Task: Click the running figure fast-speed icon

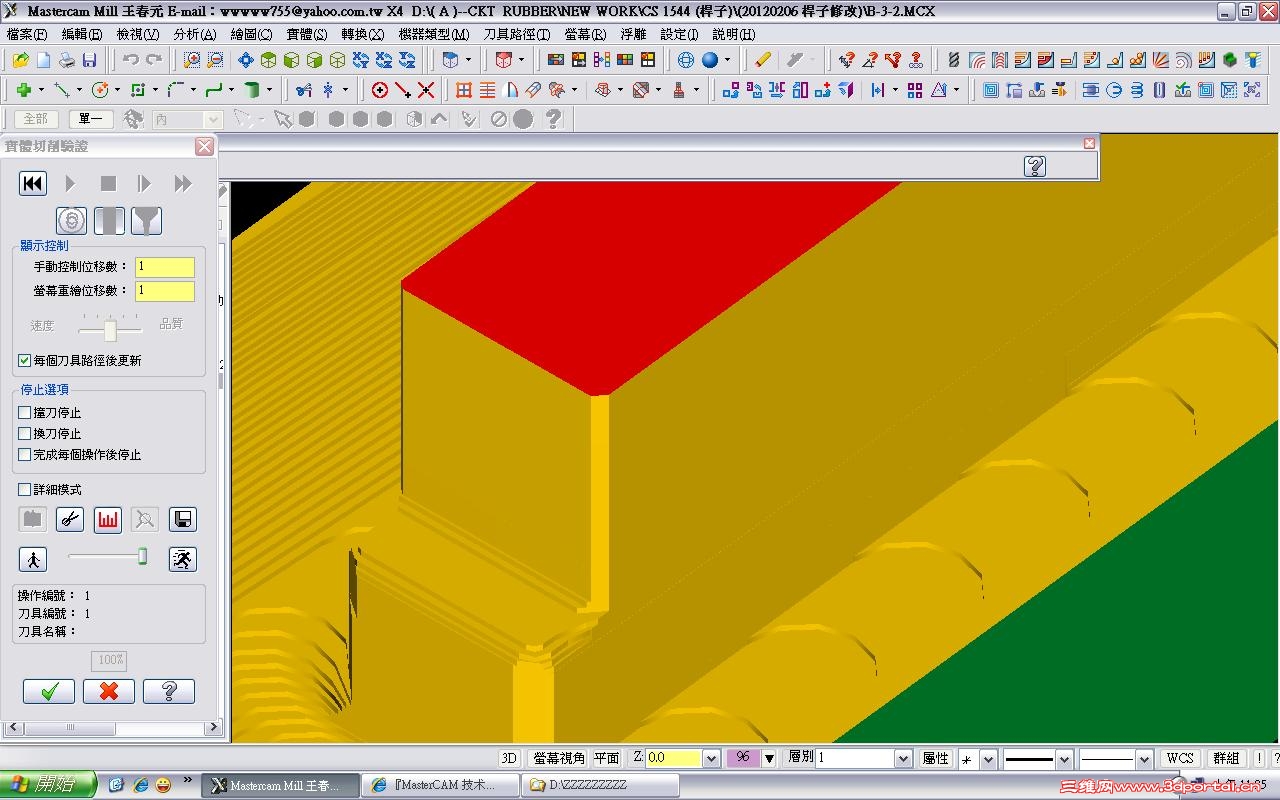Action: (182, 559)
